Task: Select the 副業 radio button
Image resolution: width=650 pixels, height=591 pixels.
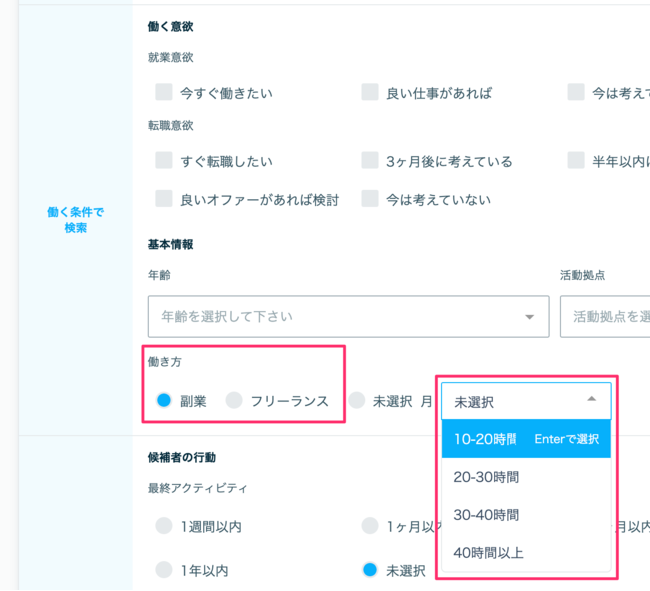Action: click(164, 401)
